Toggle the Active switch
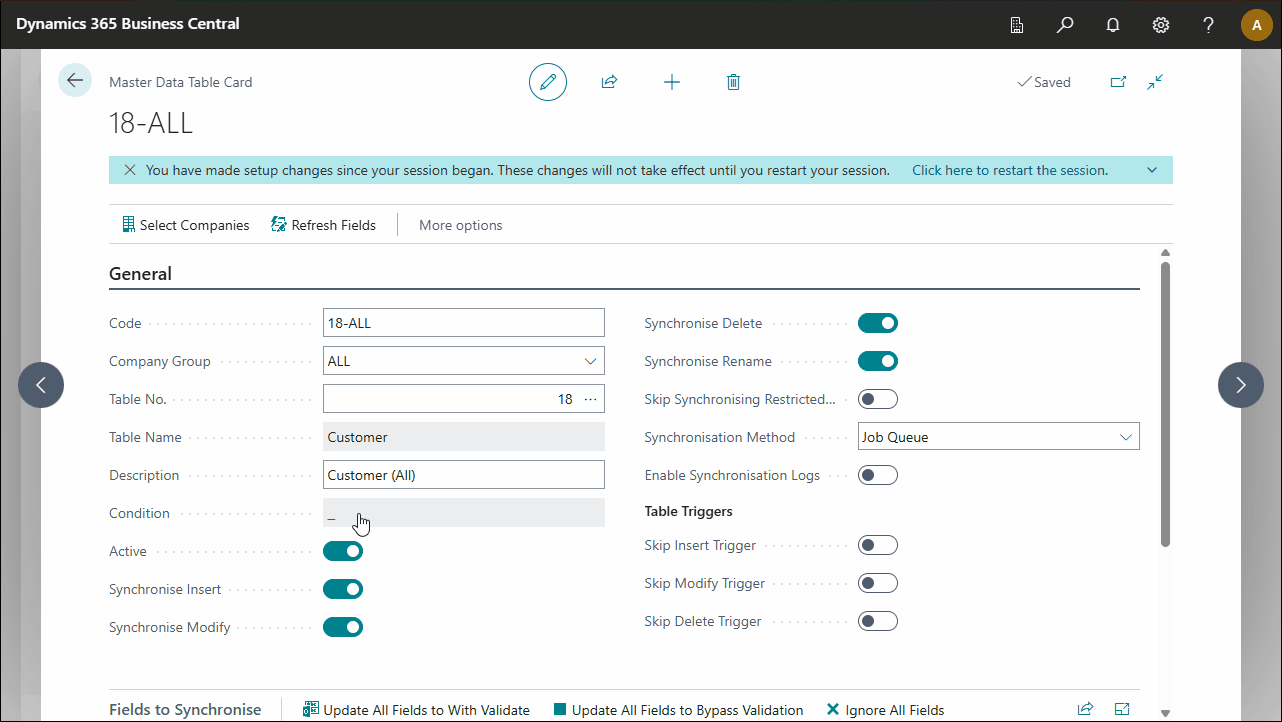Screen dimensions: 1282x722 (x=343, y=551)
